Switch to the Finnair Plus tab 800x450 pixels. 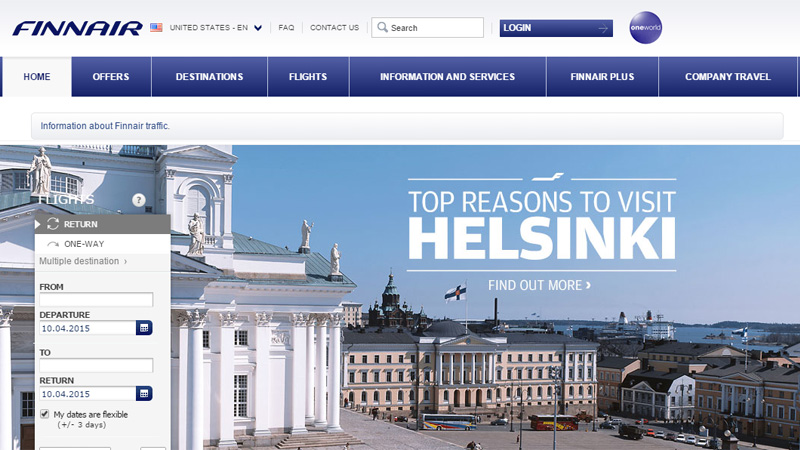(602, 77)
